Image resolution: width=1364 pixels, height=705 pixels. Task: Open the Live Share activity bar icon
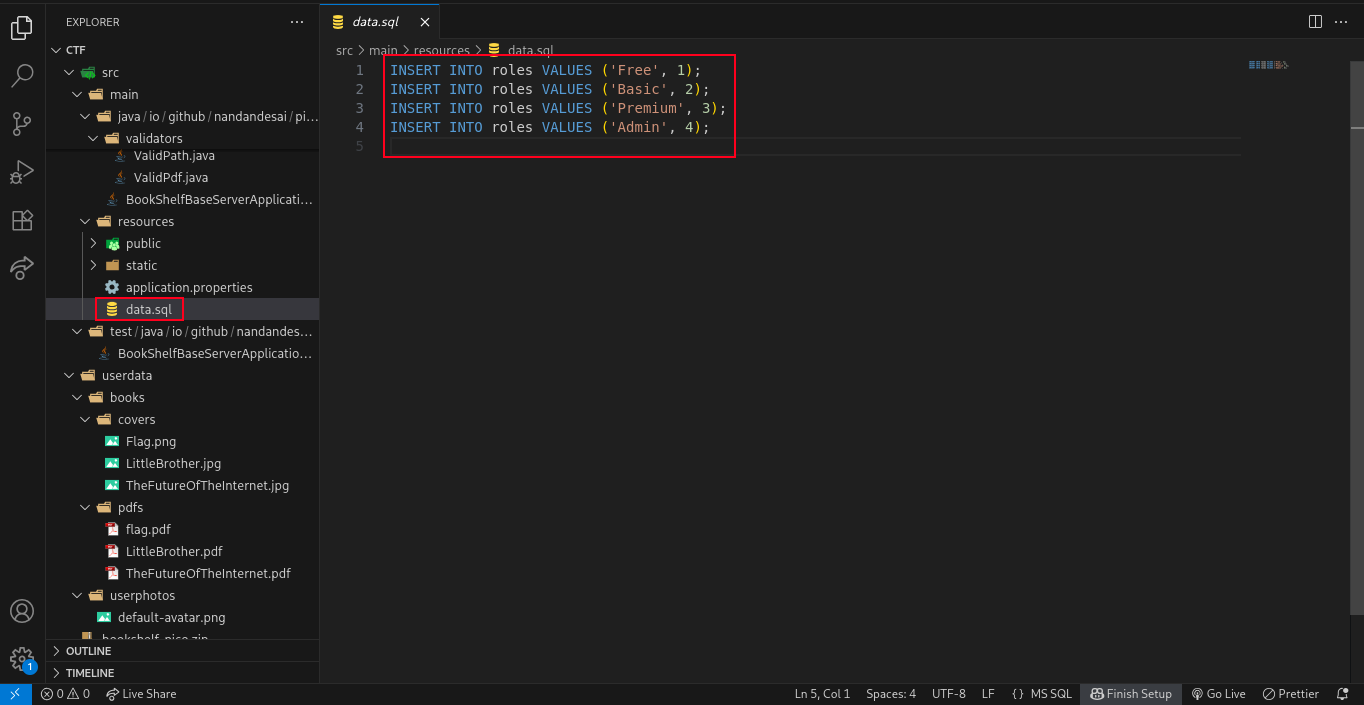22,268
